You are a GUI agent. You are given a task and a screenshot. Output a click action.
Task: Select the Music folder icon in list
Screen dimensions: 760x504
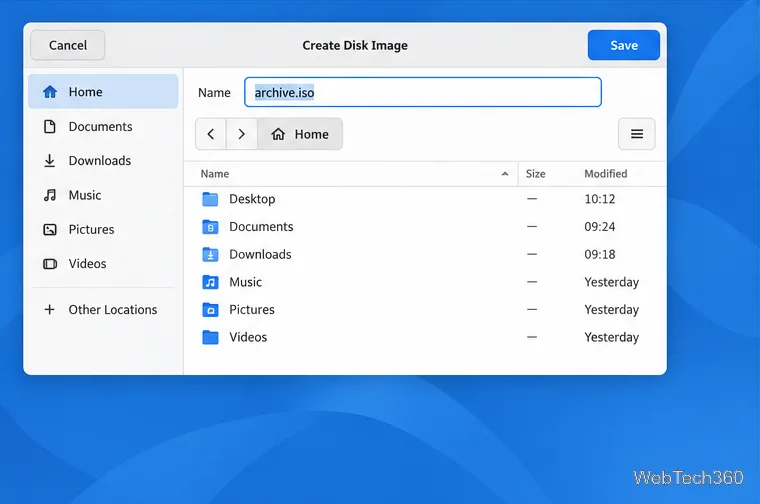pos(210,282)
